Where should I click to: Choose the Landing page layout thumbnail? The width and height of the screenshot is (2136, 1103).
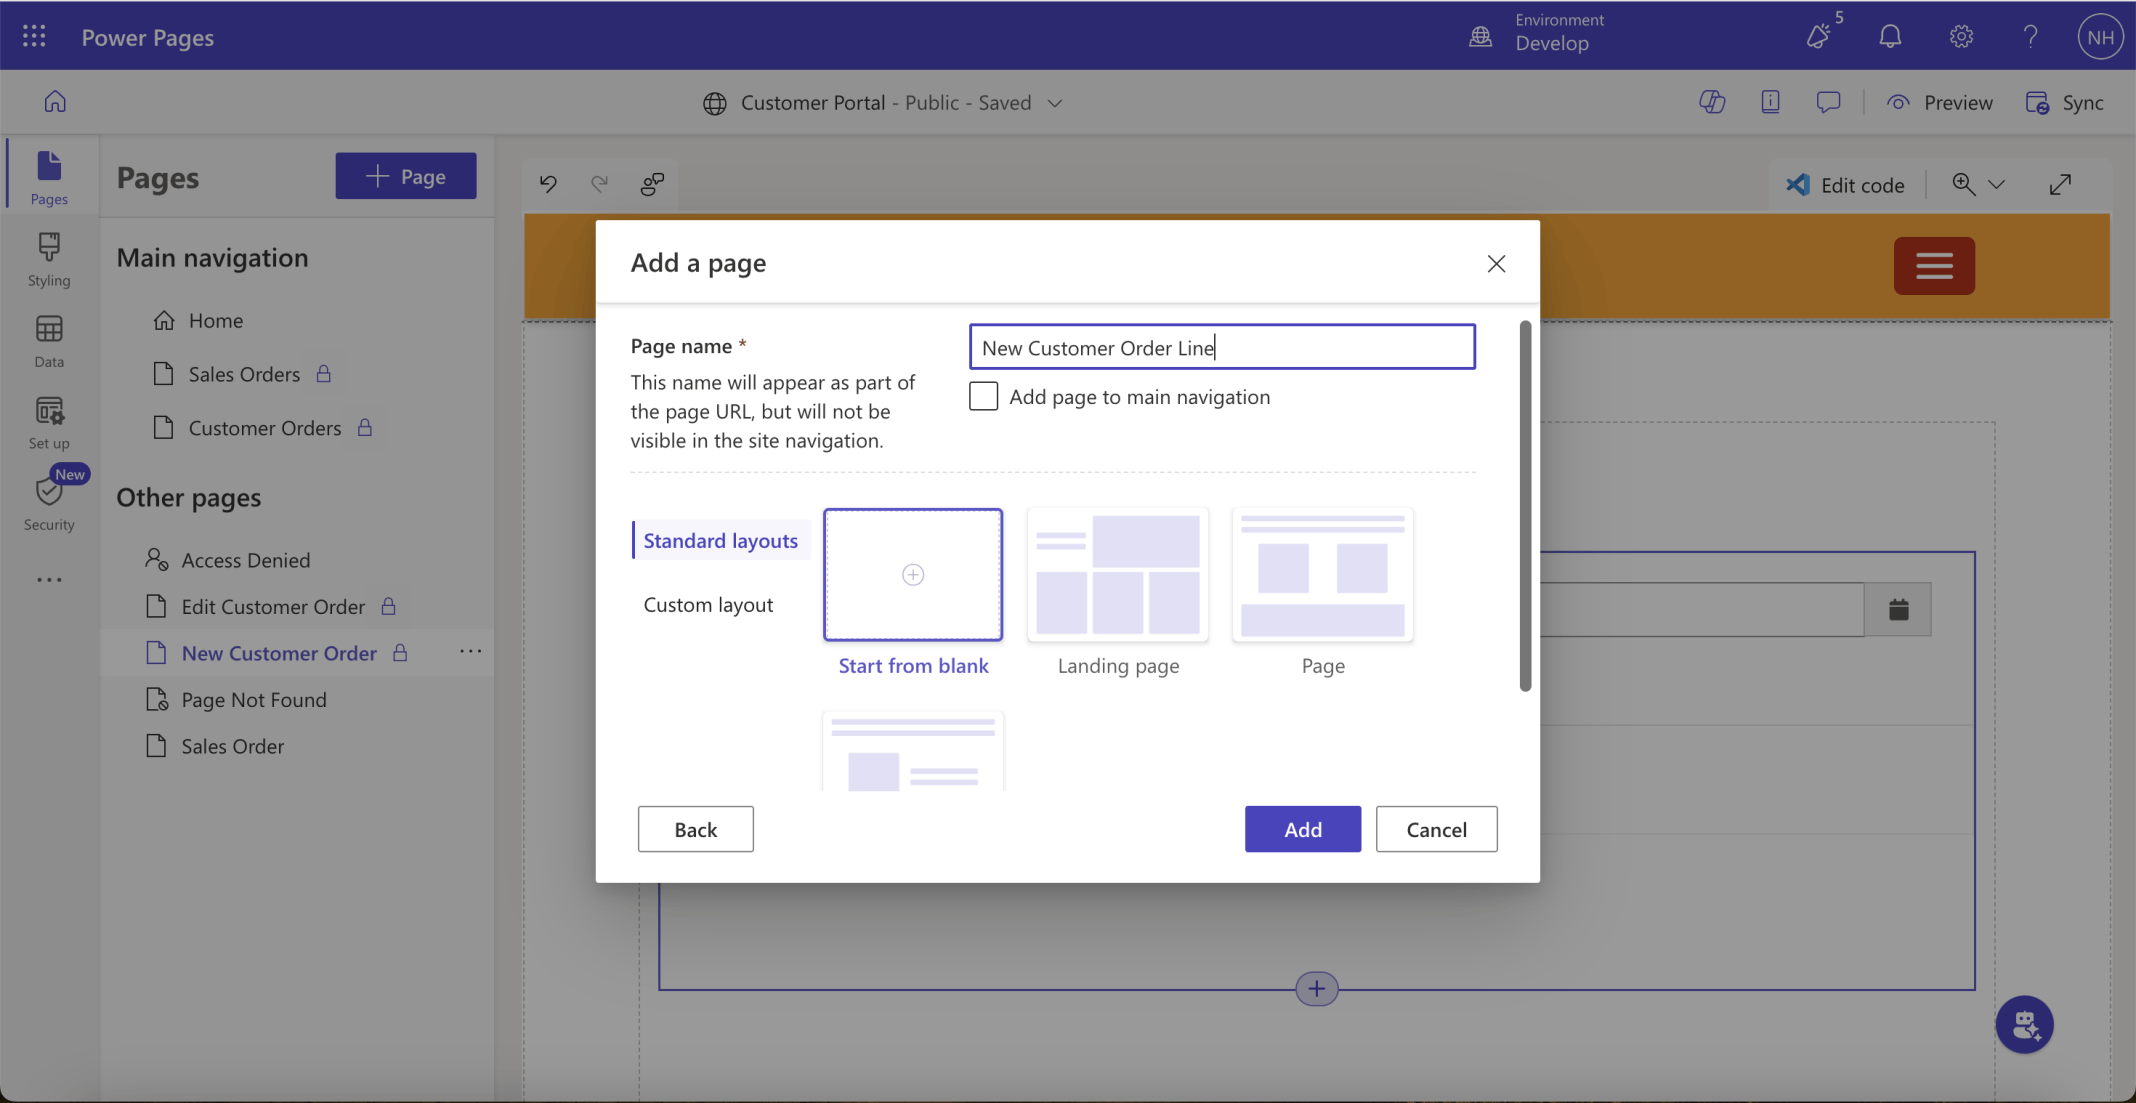(1117, 575)
